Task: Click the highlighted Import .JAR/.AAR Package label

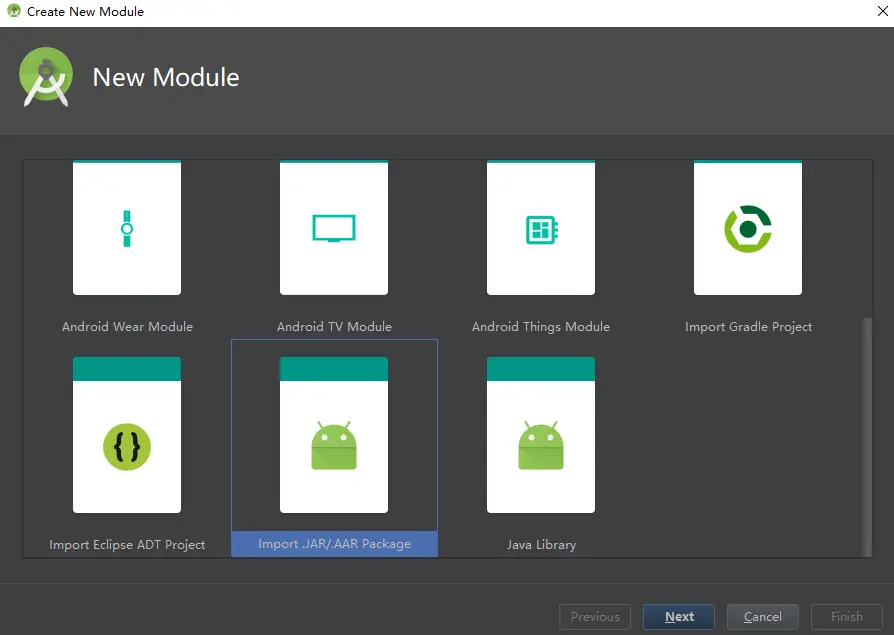Action: coord(334,544)
